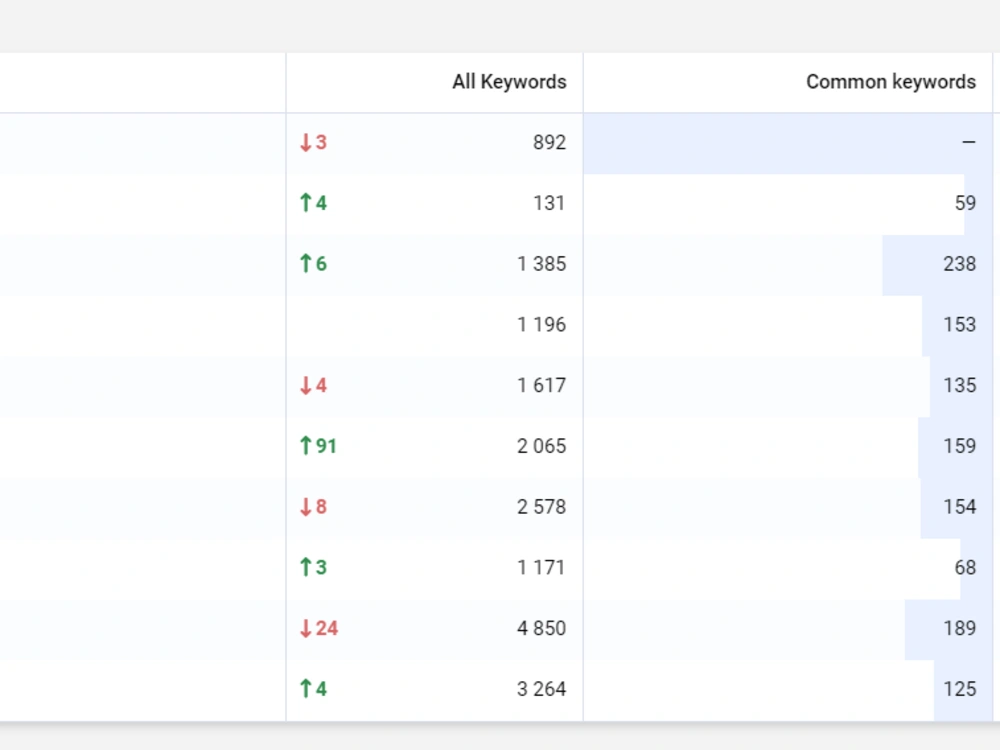Click the Common keywords value 59
The width and height of the screenshot is (1000, 750).
pos(965,203)
